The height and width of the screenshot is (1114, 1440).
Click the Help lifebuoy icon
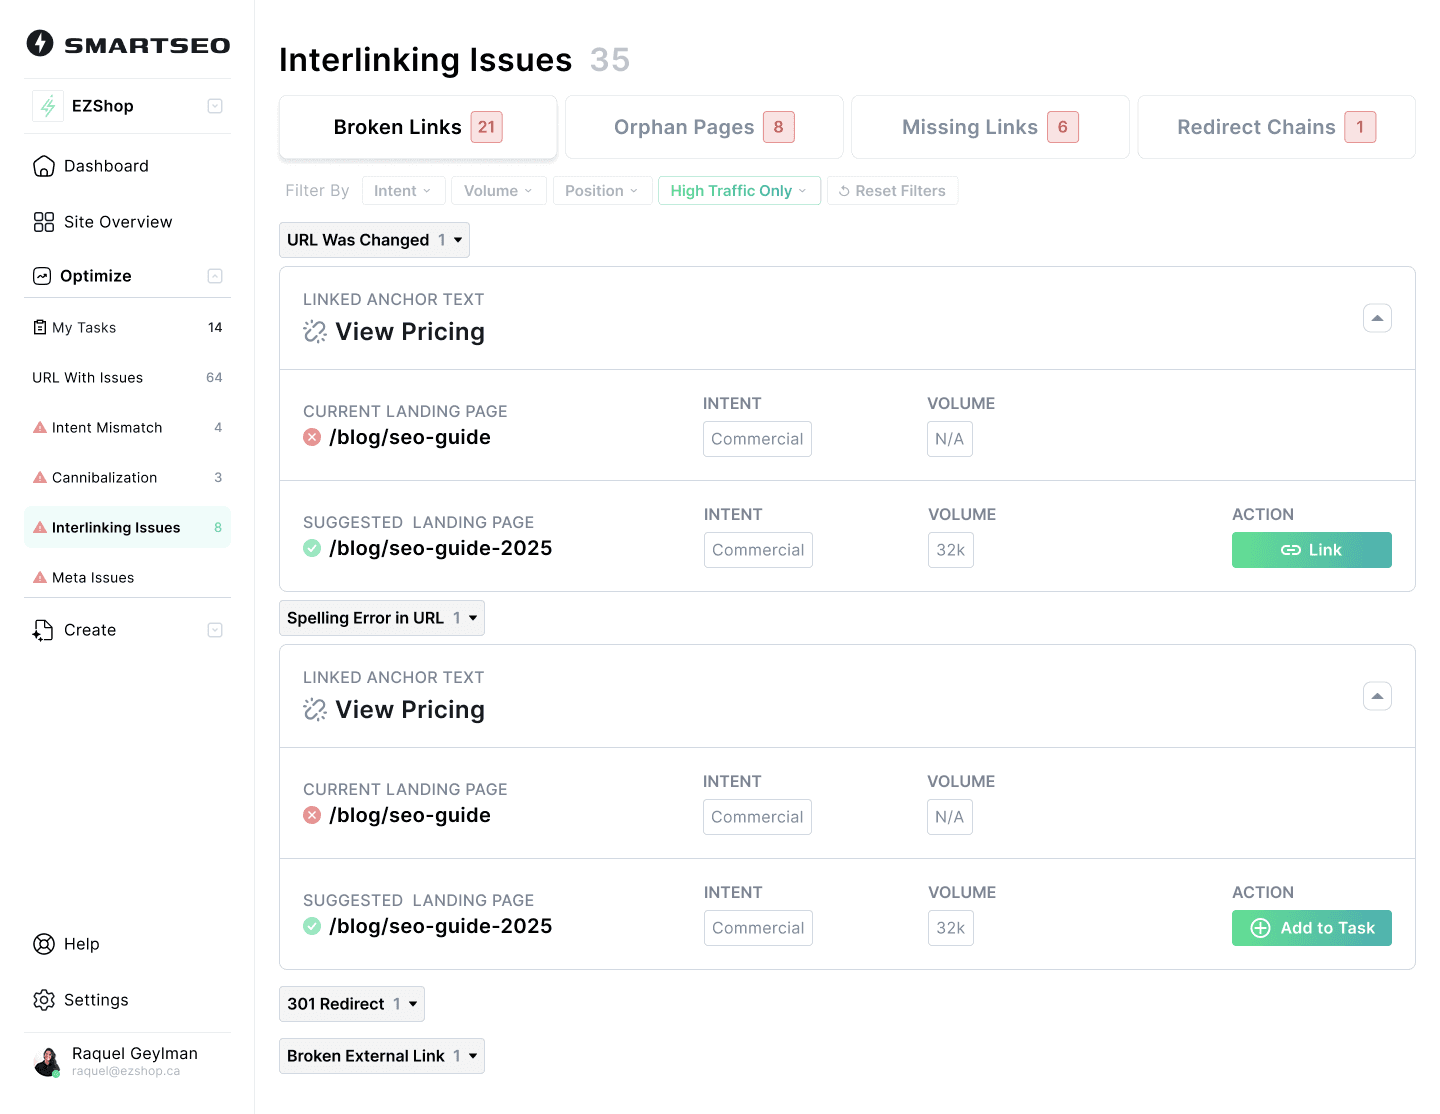(43, 944)
